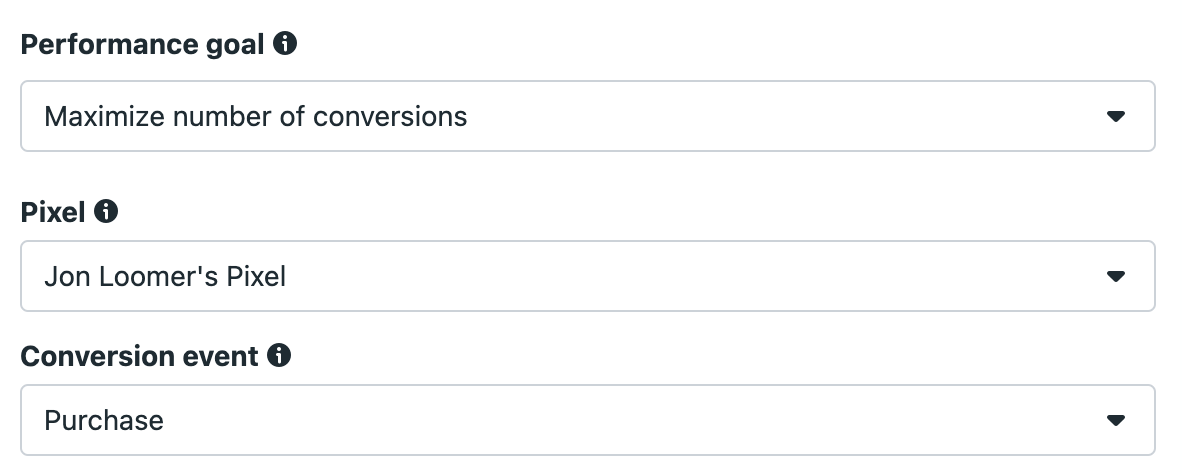This screenshot has height=476, width=1182.
Task: Click the 'Pixel' heading label
Action: (53, 212)
